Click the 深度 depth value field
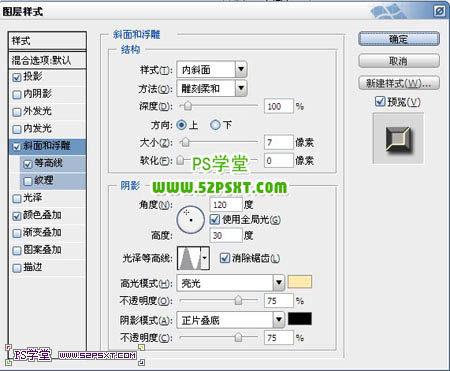The height and width of the screenshot is (371, 450). pyautogui.click(x=279, y=106)
